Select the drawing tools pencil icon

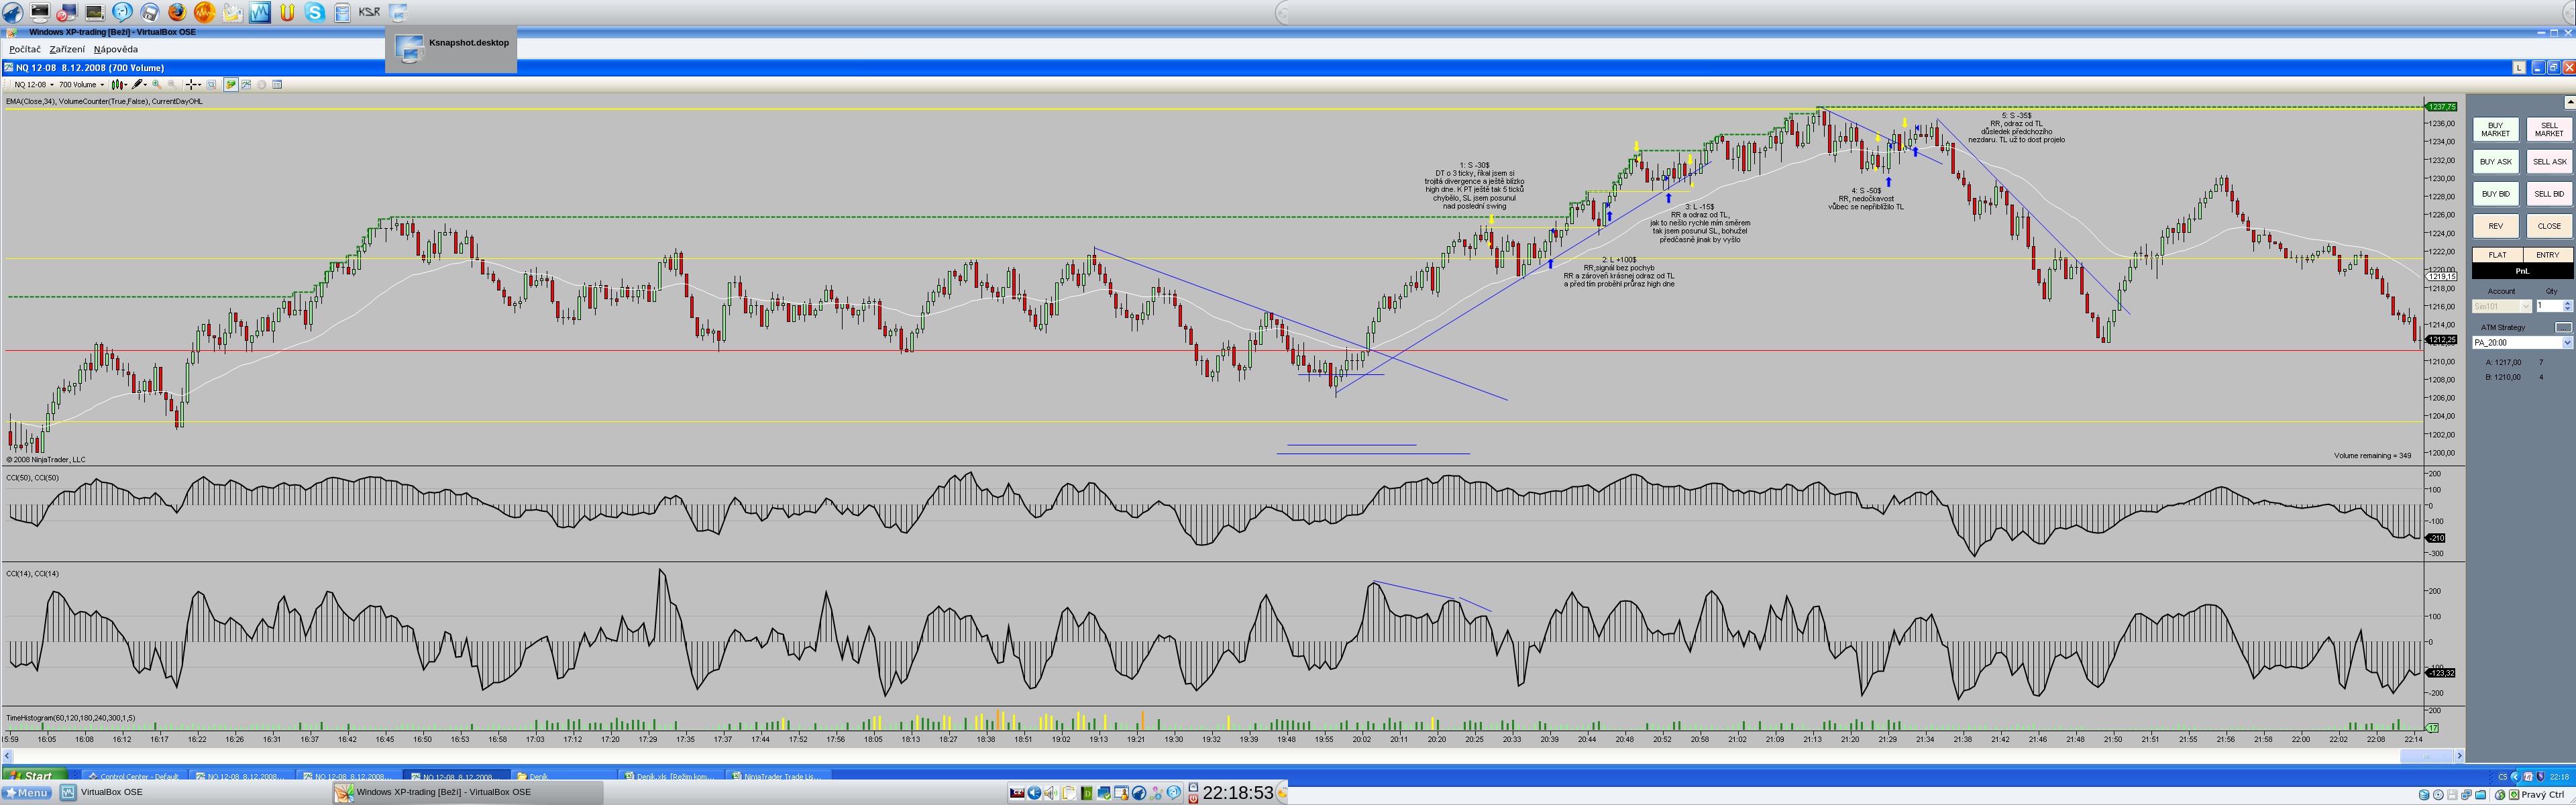pyautogui.click(x=138, y=85)
